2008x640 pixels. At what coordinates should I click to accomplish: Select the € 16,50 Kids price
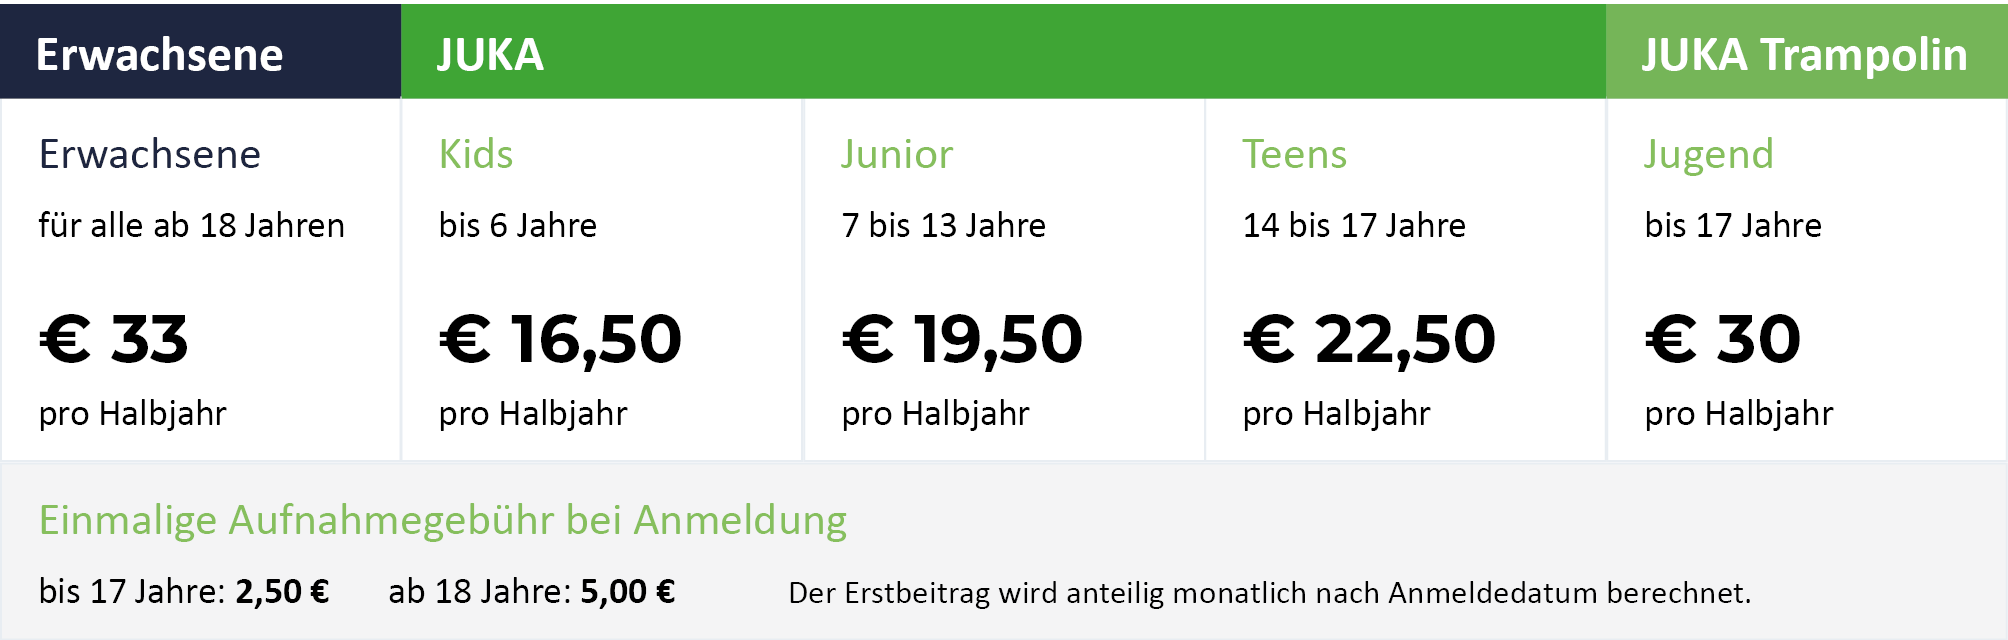560,339
